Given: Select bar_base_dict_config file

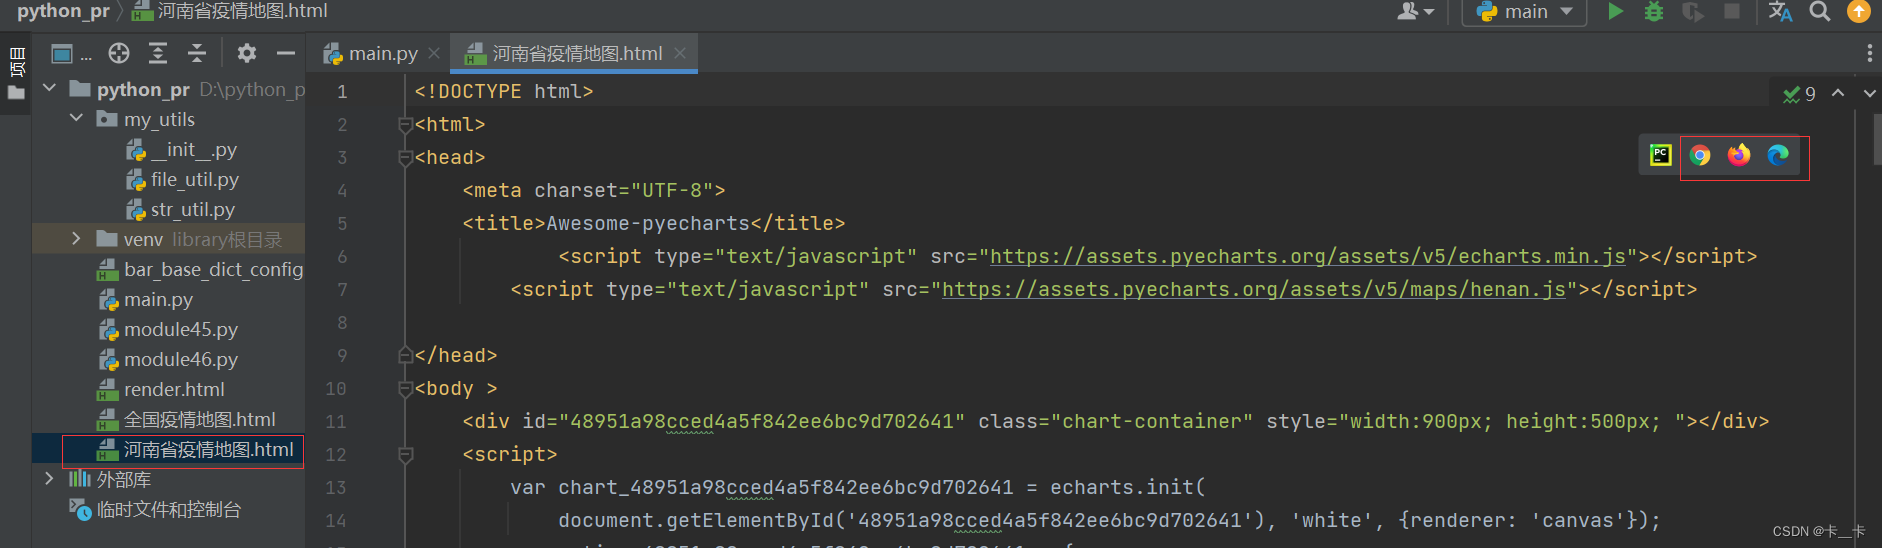Looking at the screenshot, I should click(199, 269).
